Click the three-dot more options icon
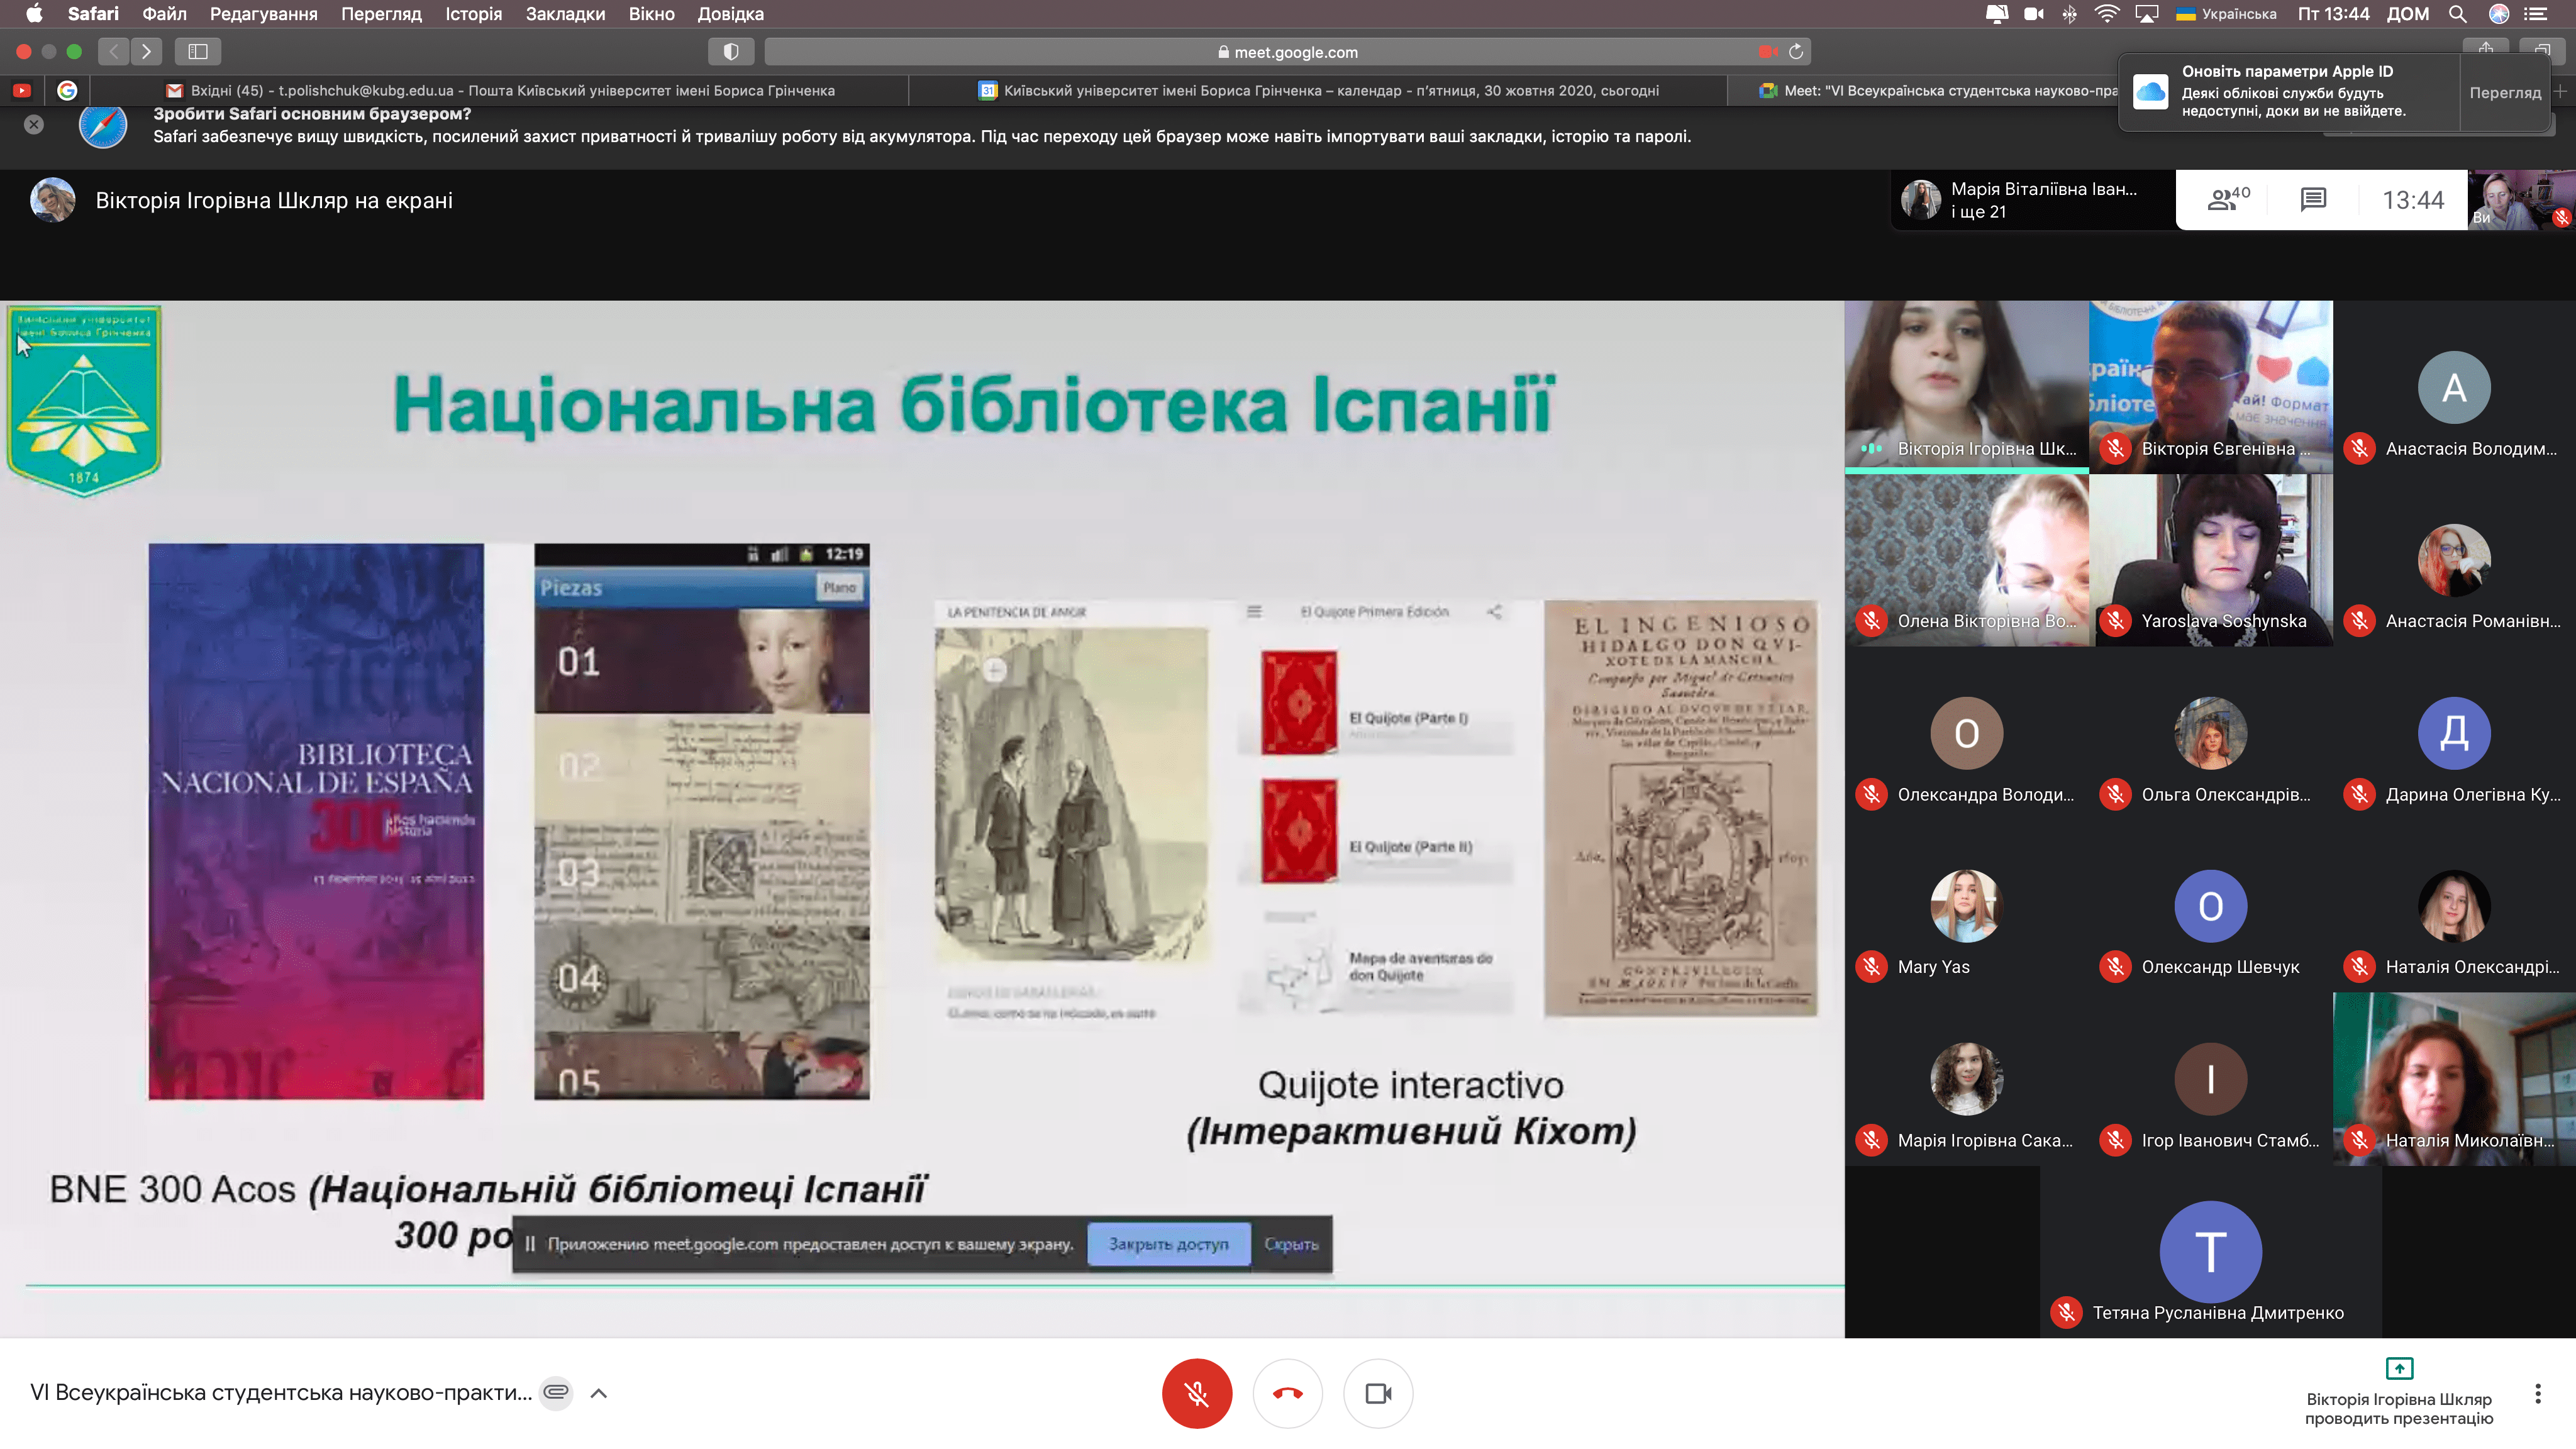The image size is (2576, 1449). 2537,1393
